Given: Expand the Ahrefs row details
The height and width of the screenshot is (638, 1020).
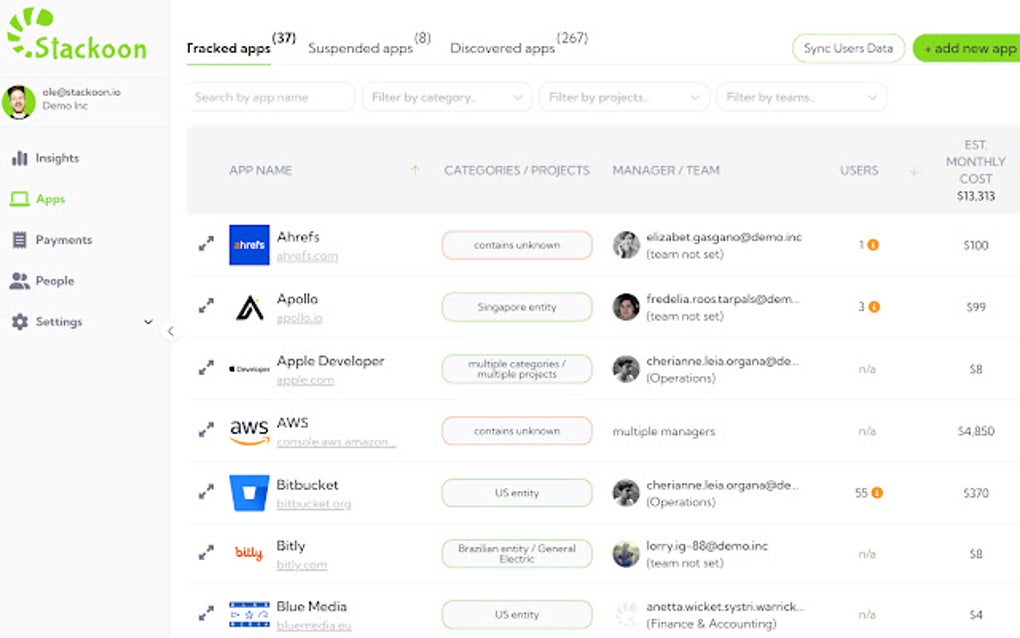Looking at the screenshot, I should point(206,244).
